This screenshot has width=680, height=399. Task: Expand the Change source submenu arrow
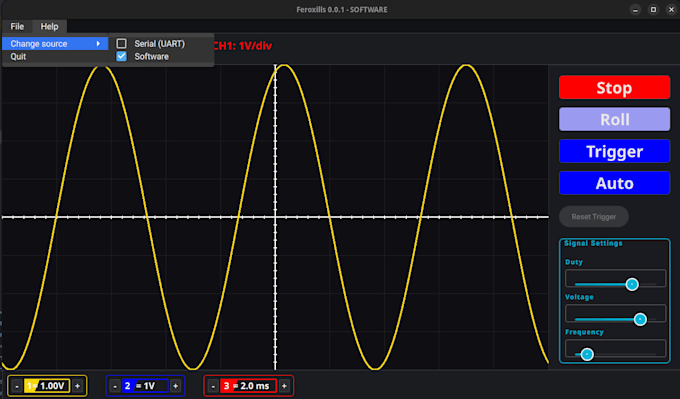click(x=98, y=43)
